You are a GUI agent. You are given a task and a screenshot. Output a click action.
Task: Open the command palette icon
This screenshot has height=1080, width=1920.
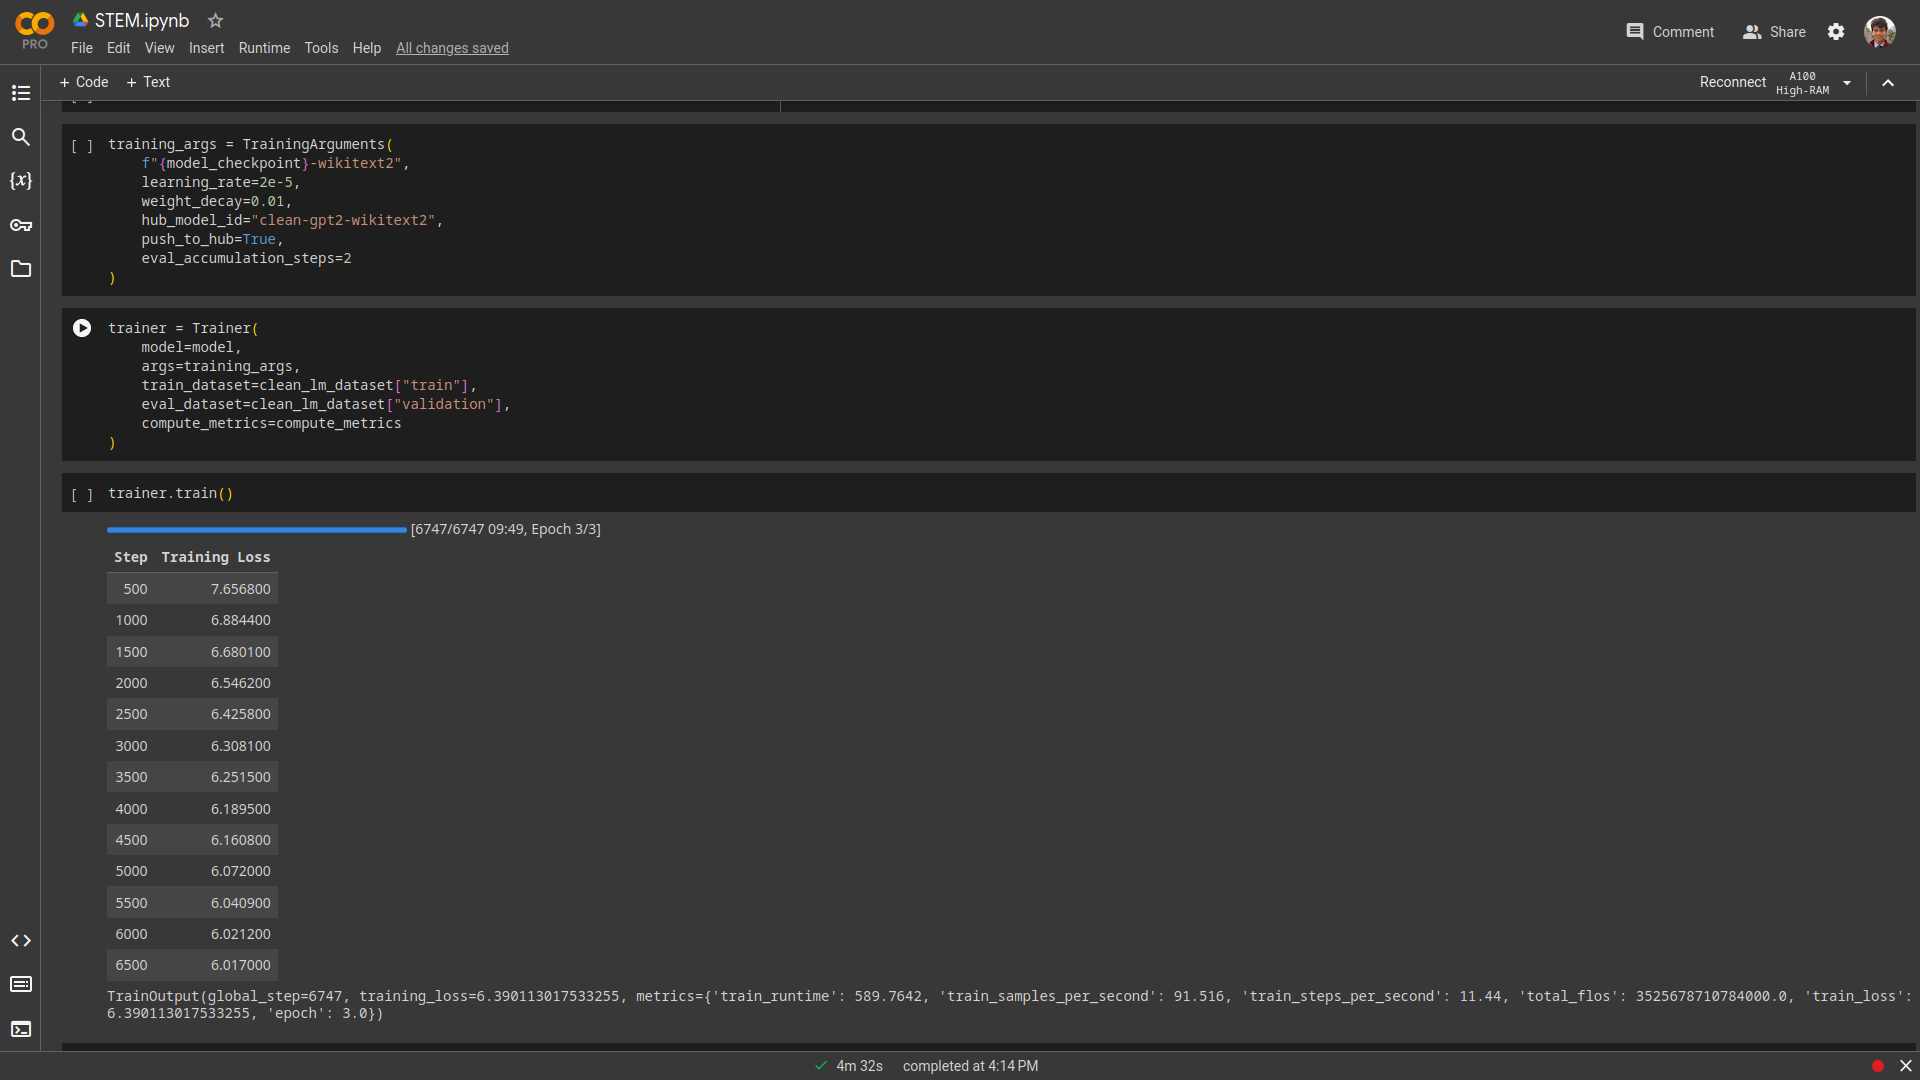(21, 985)
